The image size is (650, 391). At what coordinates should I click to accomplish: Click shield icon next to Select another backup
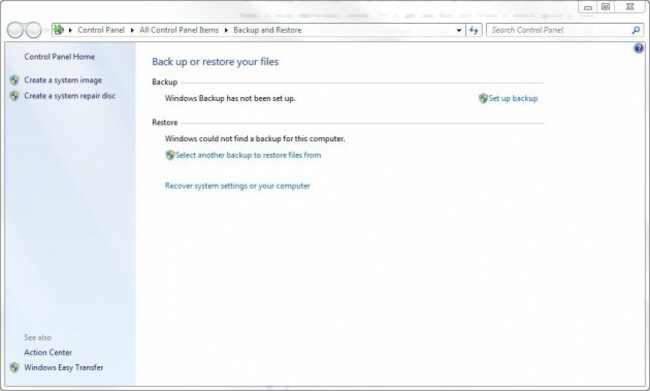[x=170, y=155]
